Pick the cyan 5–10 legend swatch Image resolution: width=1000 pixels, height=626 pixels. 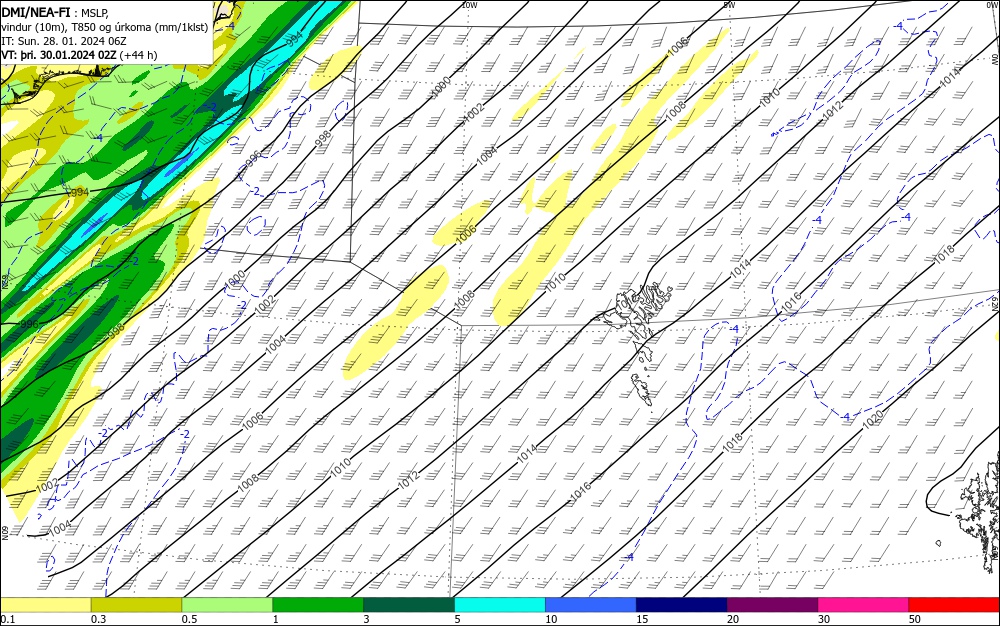(499, 605)
